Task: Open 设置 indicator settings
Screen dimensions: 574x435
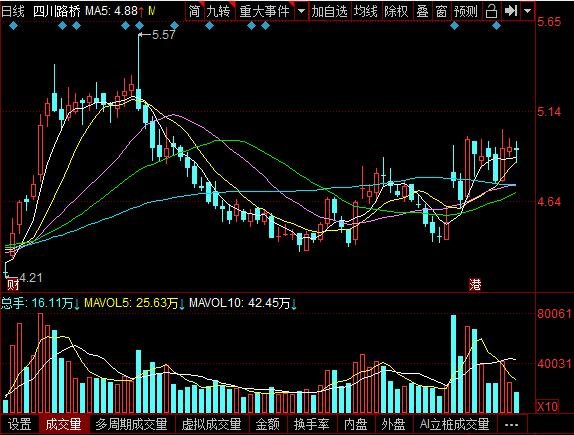Action: click(19, 425)
